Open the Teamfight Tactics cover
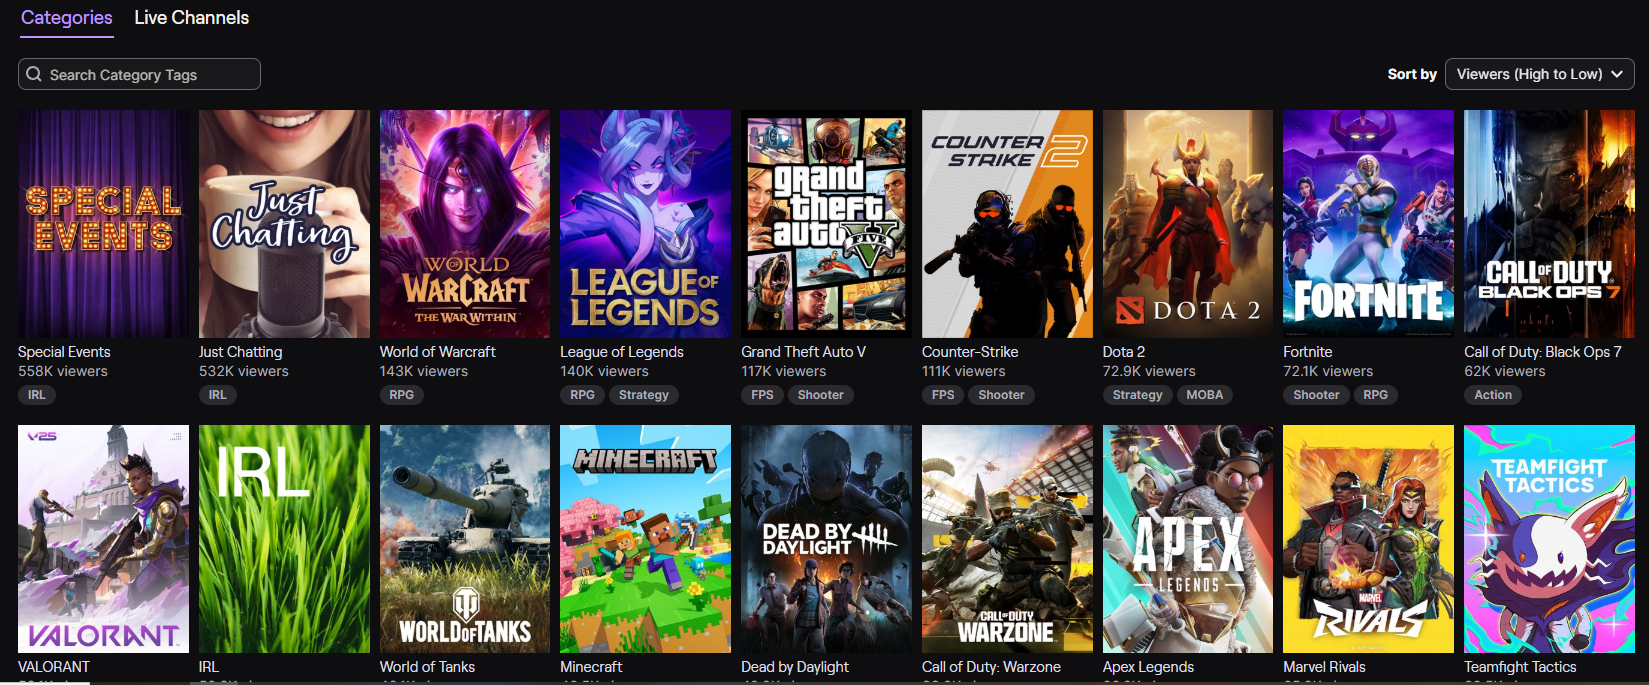This screenshot has width=1649, height=685. coord(1549,539)
